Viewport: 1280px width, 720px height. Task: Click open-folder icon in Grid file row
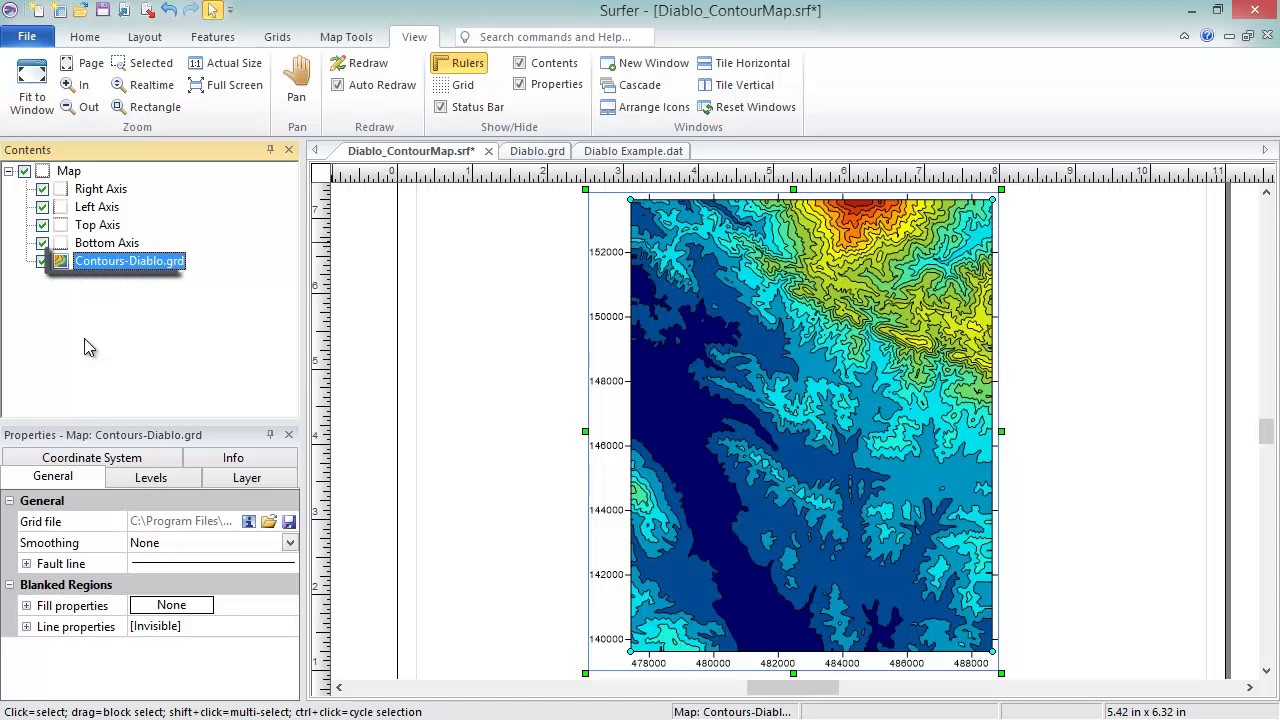pyautogui.click(x=268, y=522)
